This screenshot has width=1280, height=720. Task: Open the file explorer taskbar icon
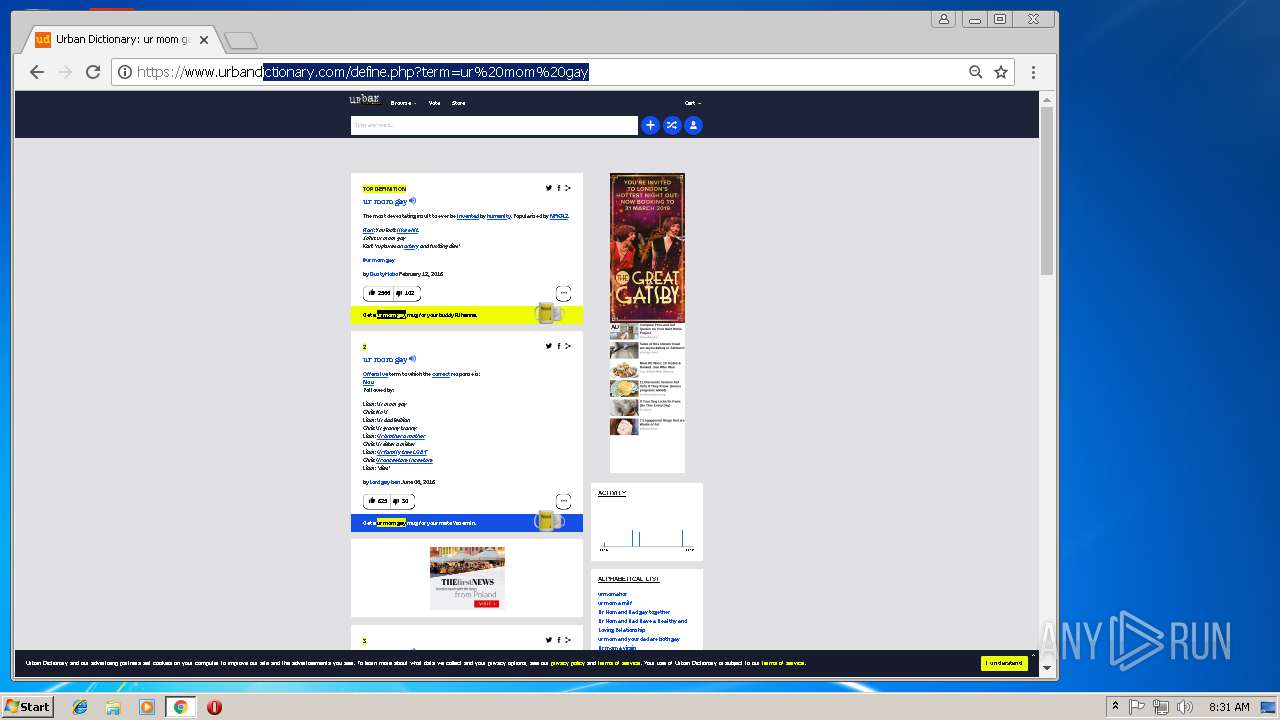tap(113, 707)
